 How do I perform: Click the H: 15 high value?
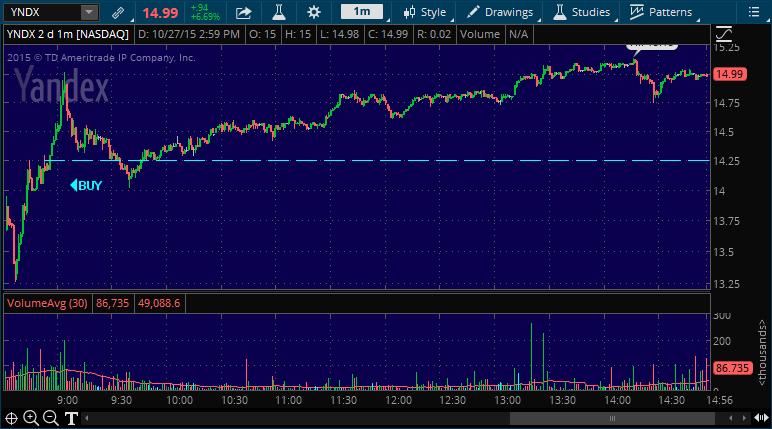tap(298, 34)
